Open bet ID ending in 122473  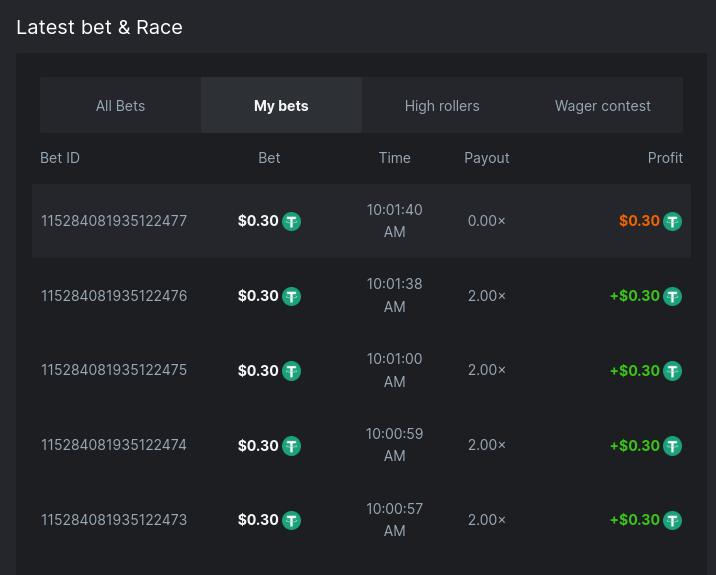[114, 520]
